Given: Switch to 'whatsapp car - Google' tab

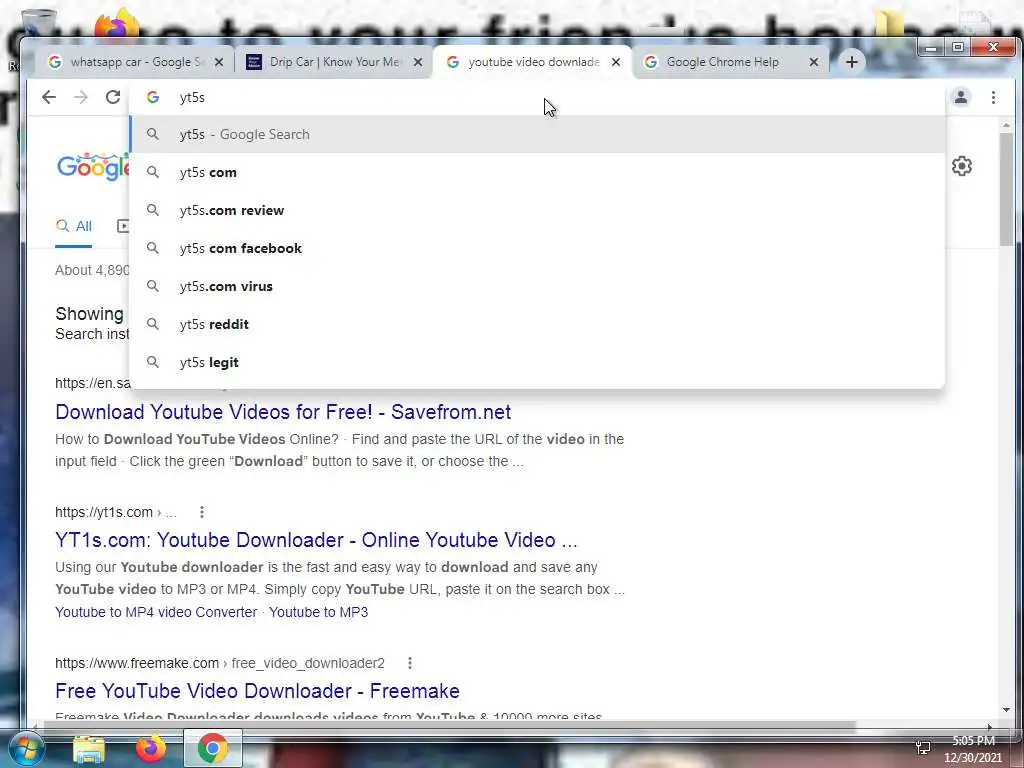Looking at the screenshot, I should pyautogui.click(x=134, y=62).
